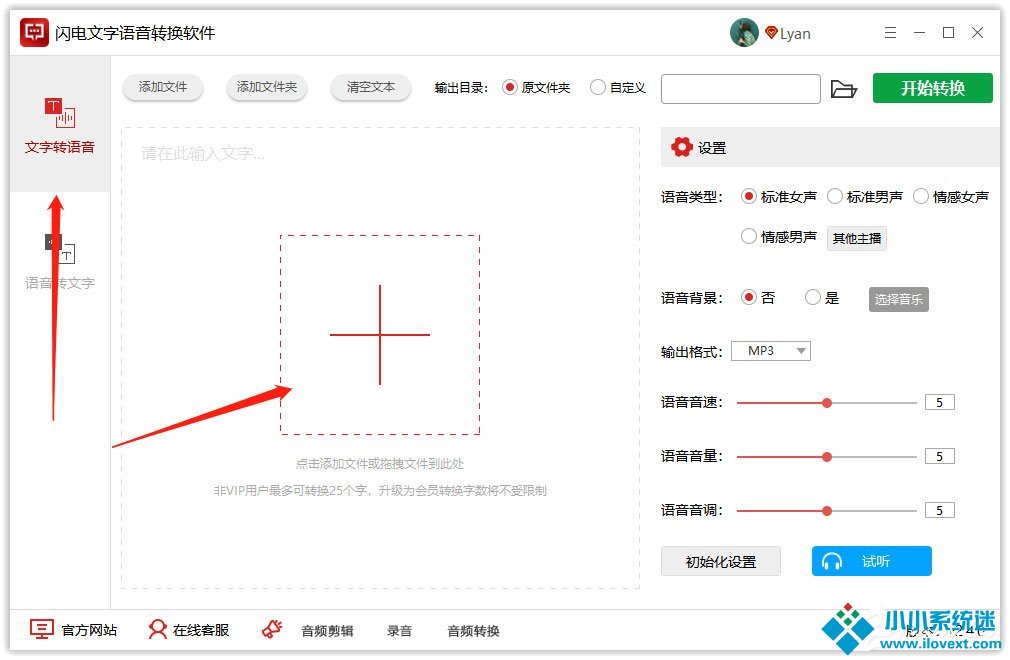The height and width of the screenshot is (660, 1010).
Task: Start conversion with 开始转换 button
Action: (933, 88)
